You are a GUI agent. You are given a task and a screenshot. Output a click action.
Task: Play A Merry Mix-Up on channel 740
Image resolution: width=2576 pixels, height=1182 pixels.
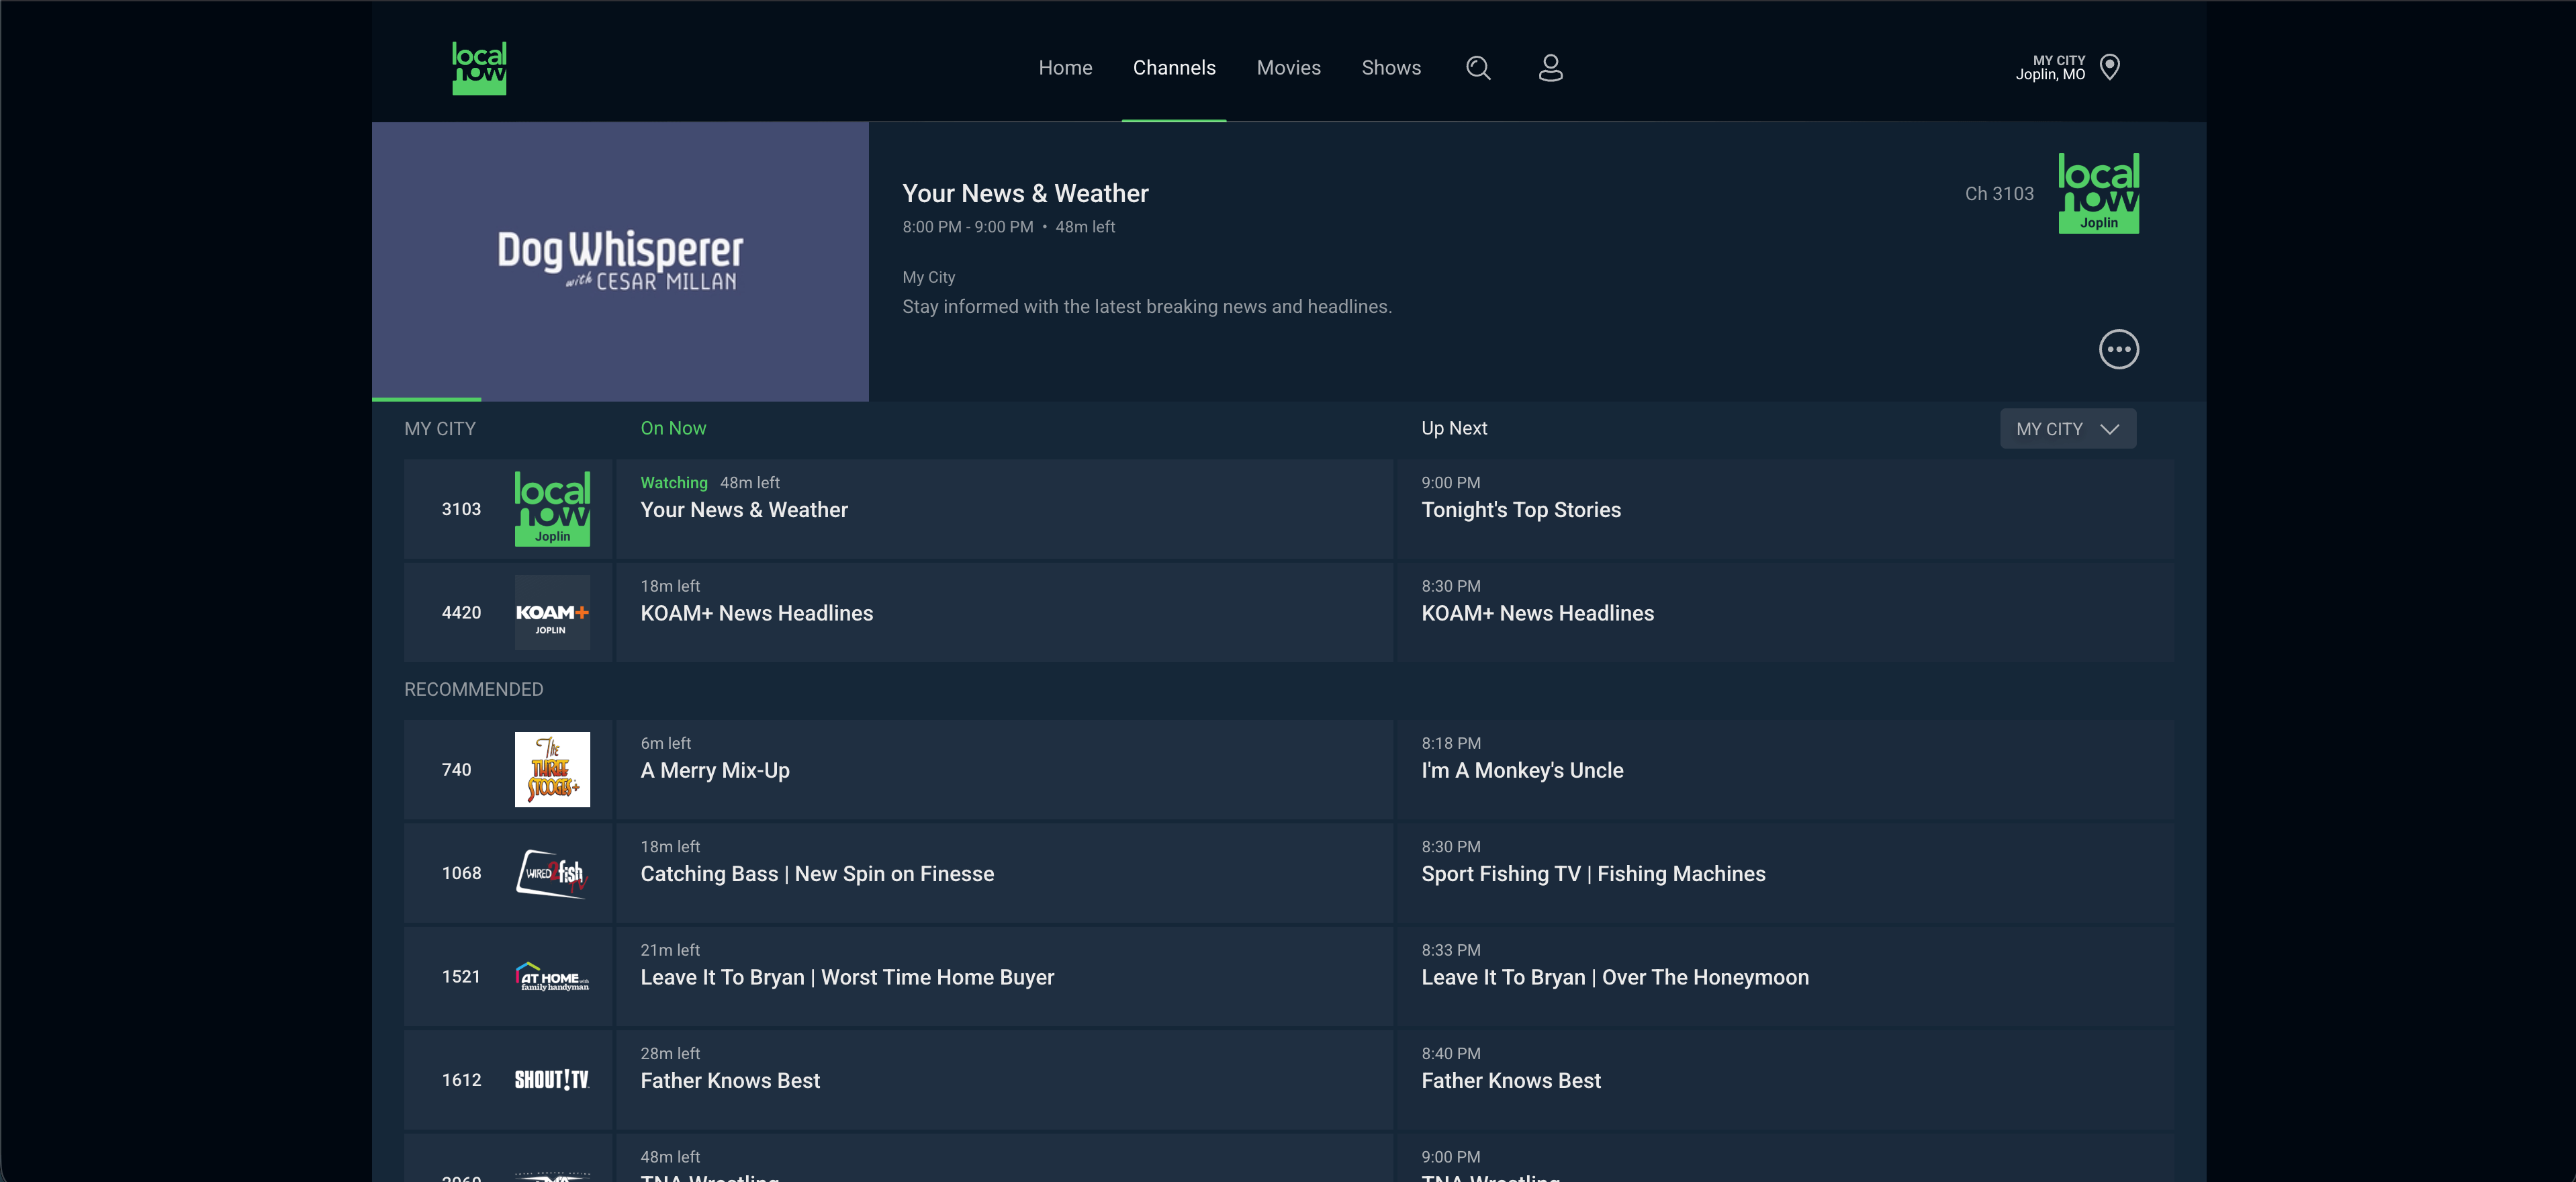click(1004, 770)
